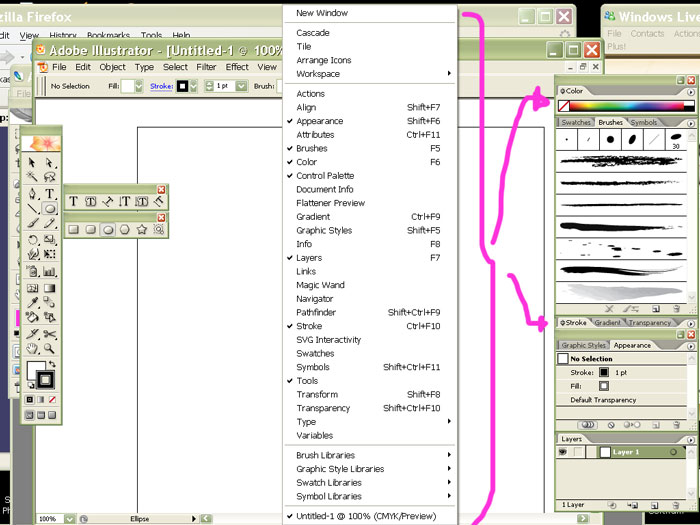Open Gradient tab beside Stroke tab
This screenshot has height=525, width=700.
coord(607,323)
